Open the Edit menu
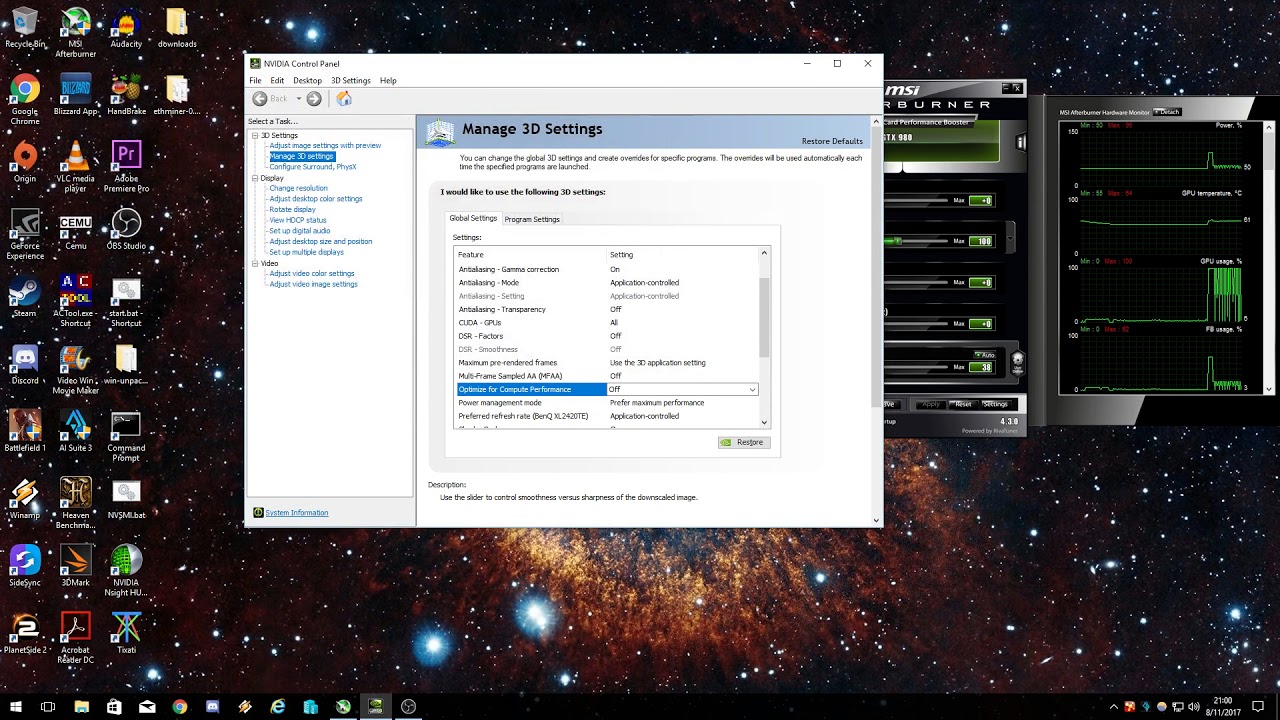 (x=277, y=80)
